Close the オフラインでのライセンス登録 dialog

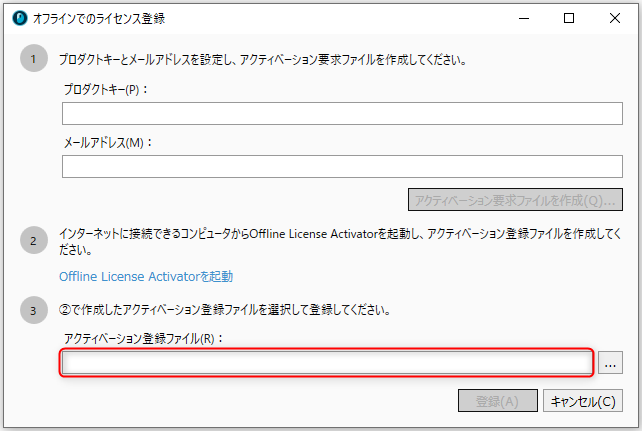[615, 18]
